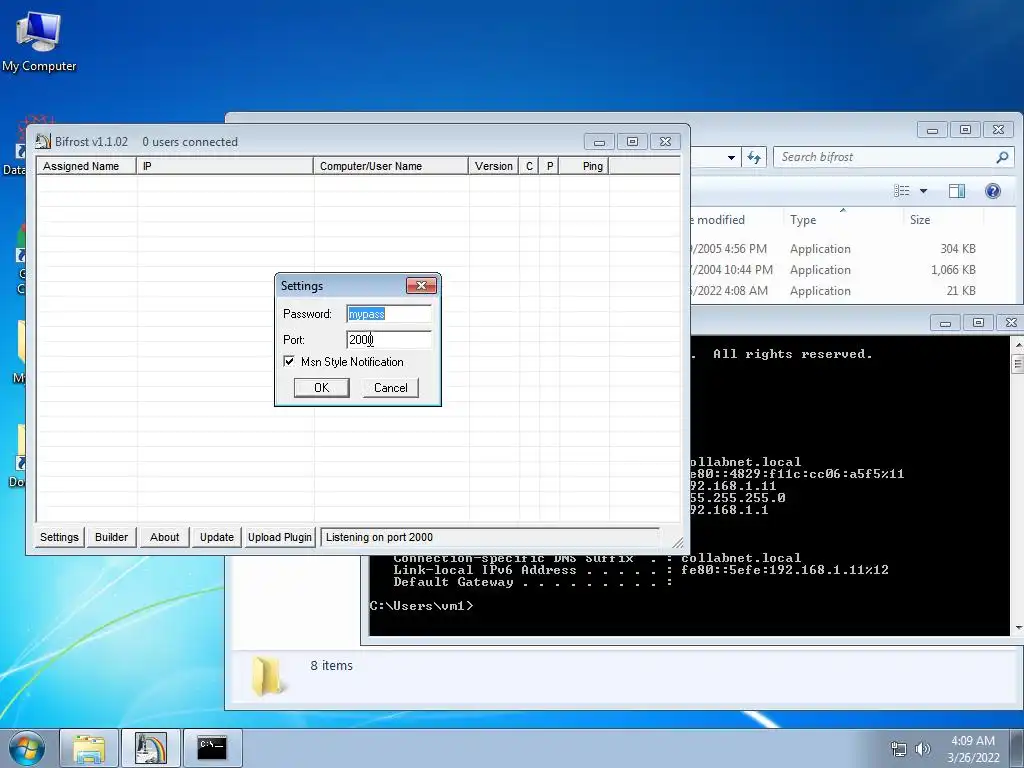Click the Explorer search magnifier icon
The image size is (1024, 768).
pos(1002,157)
